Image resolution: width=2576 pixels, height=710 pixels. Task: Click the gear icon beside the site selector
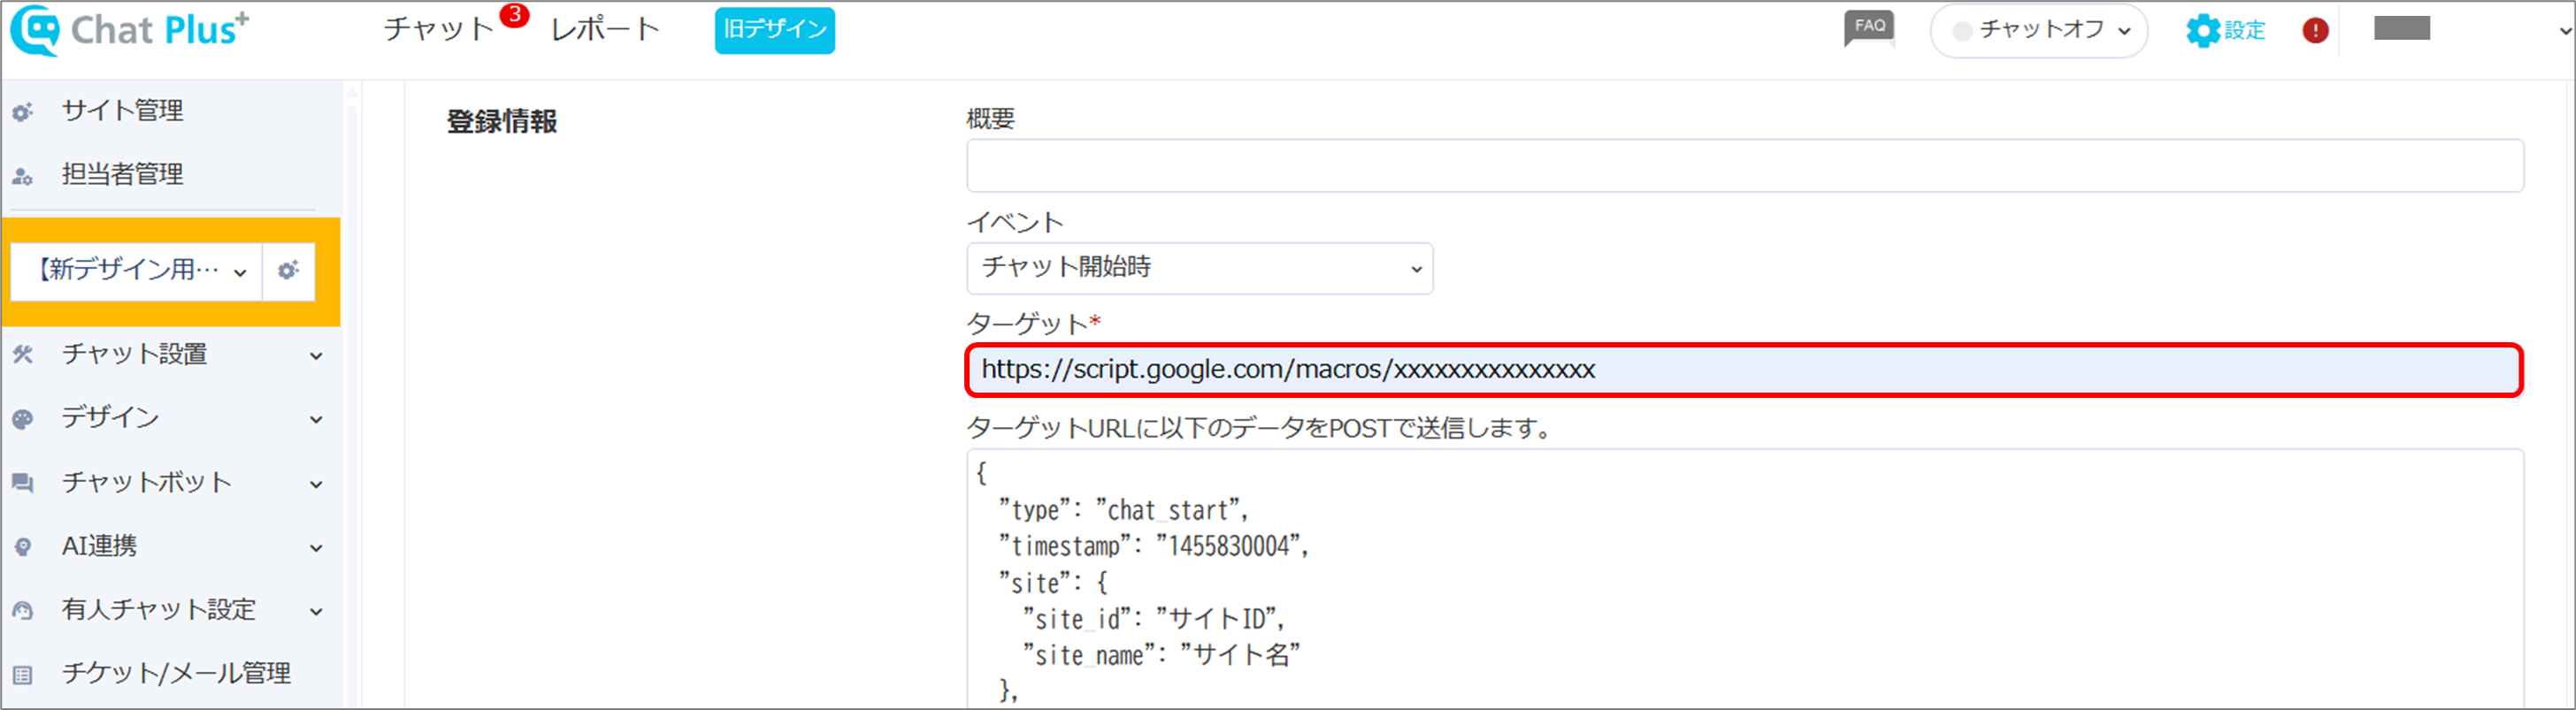click(x=288, y=270)
